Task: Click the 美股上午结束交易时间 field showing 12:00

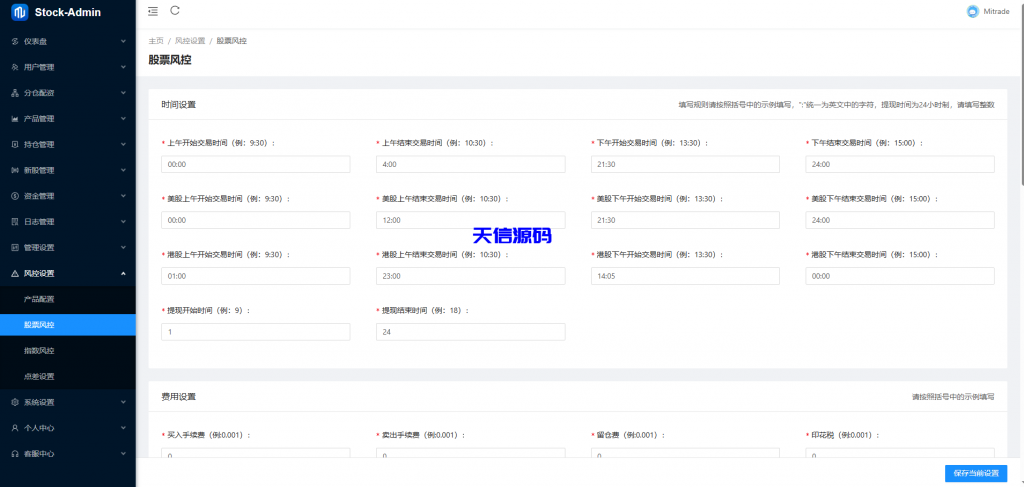Action: 470,220
